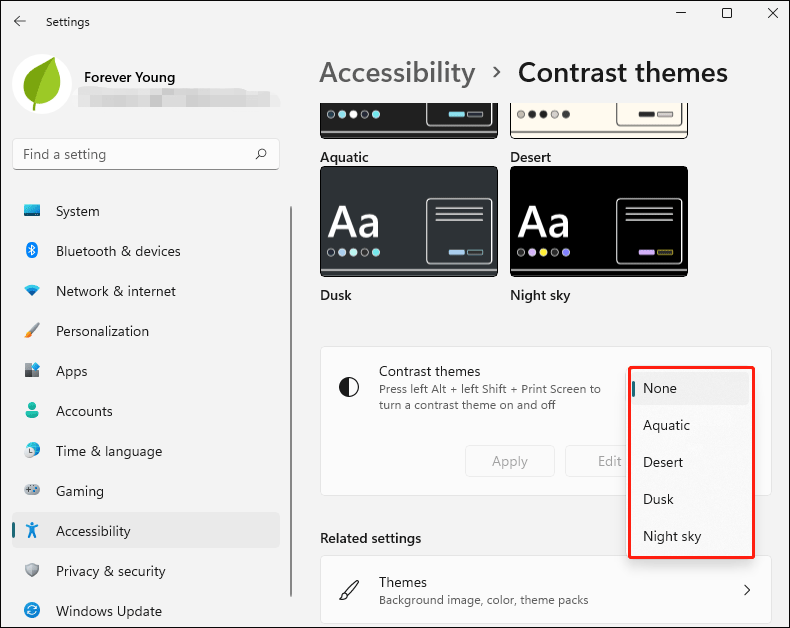Image resolution: width=790 pixels, height=628 pixels.
Task: Click the Forever Young account name
Action: tap(129, 77)
